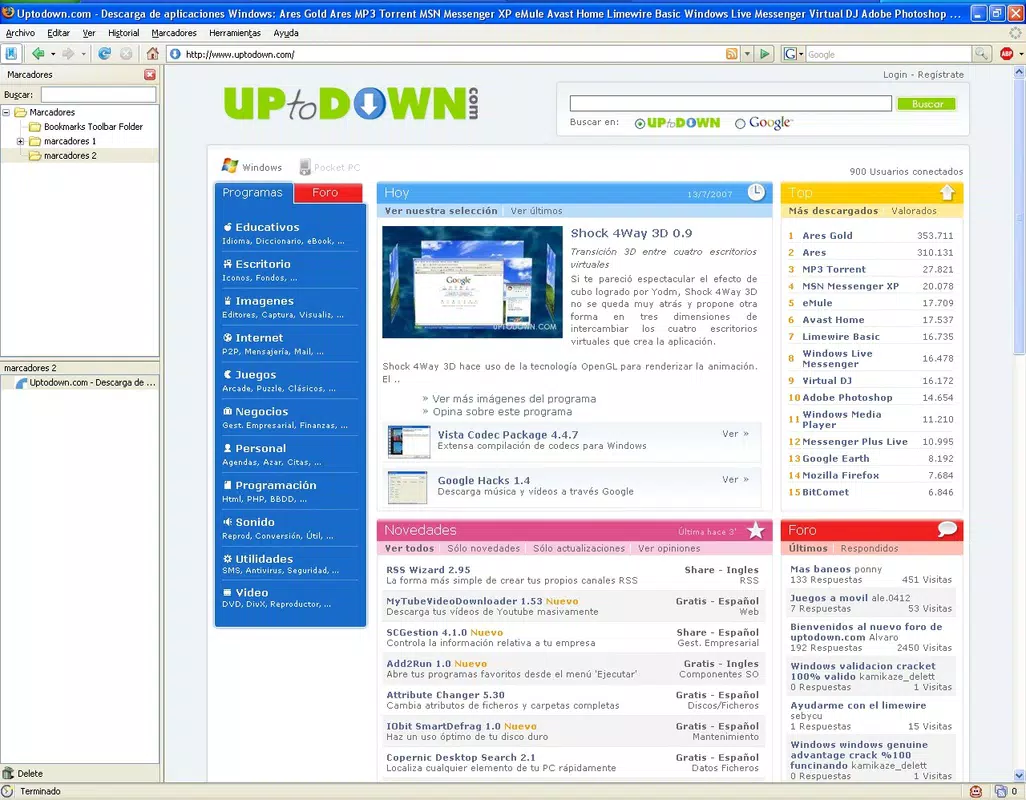Open the RSS Wizard 2.95 entry
Screen dimensions: 1026x800
pos(428,570)
